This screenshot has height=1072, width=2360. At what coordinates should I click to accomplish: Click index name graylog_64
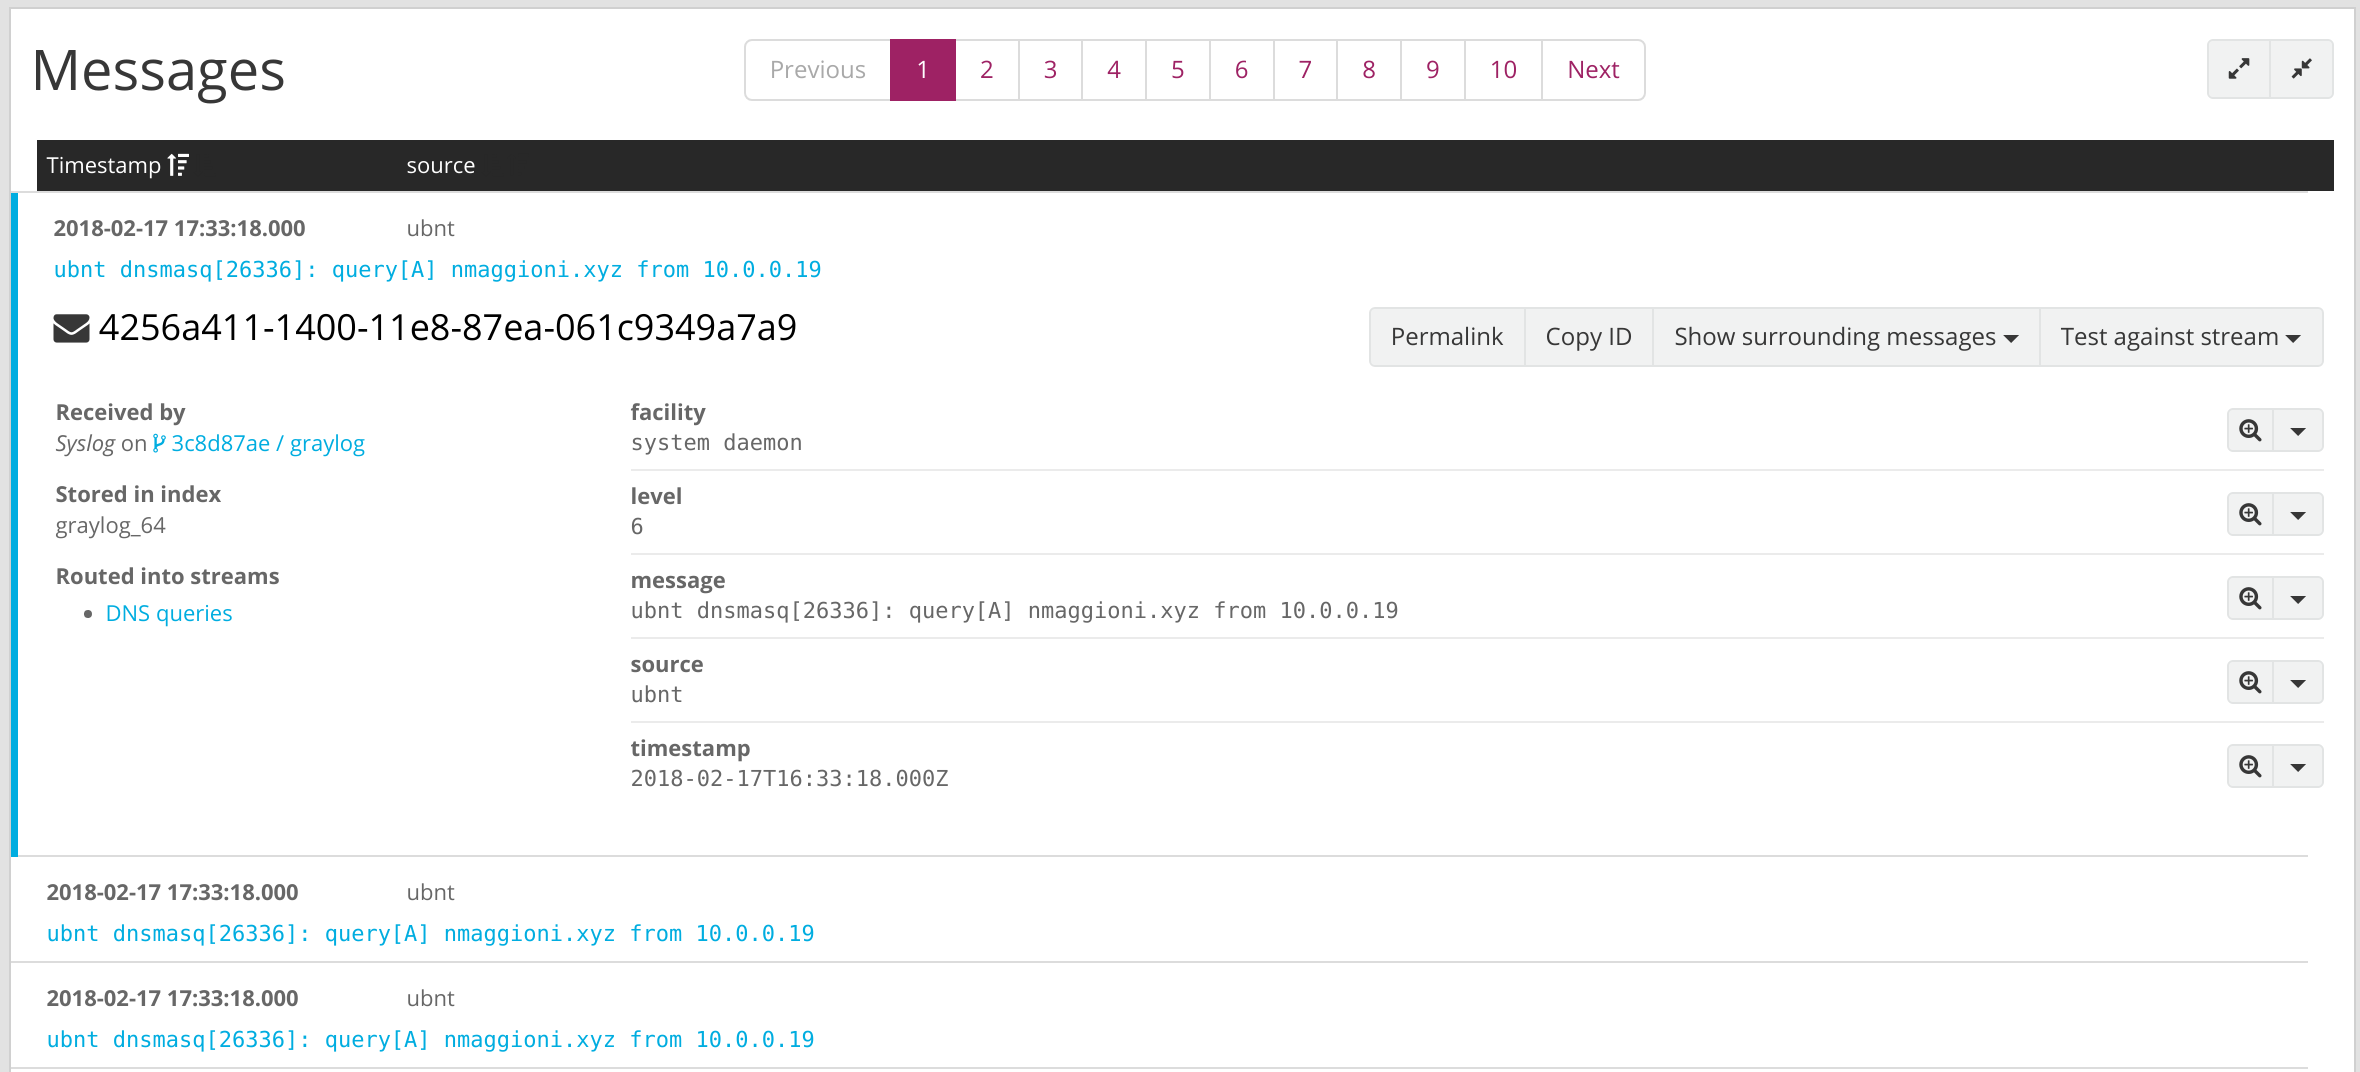[x=111, y=525]
